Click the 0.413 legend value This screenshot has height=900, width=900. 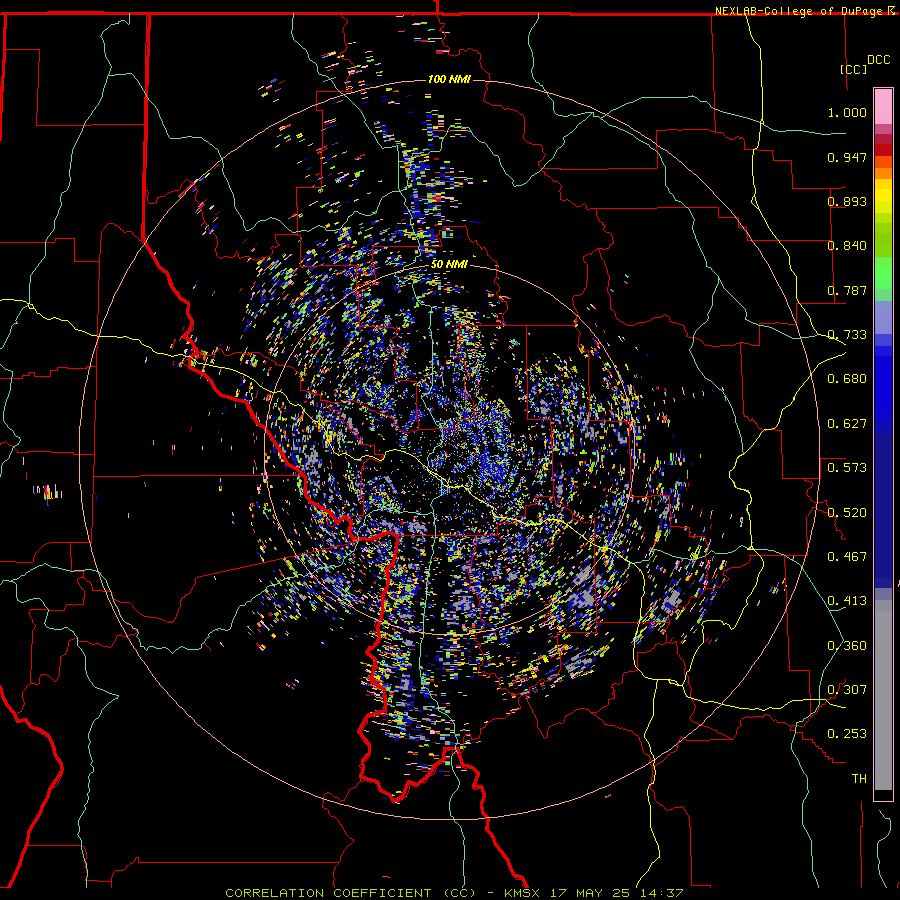pos(847,601)
